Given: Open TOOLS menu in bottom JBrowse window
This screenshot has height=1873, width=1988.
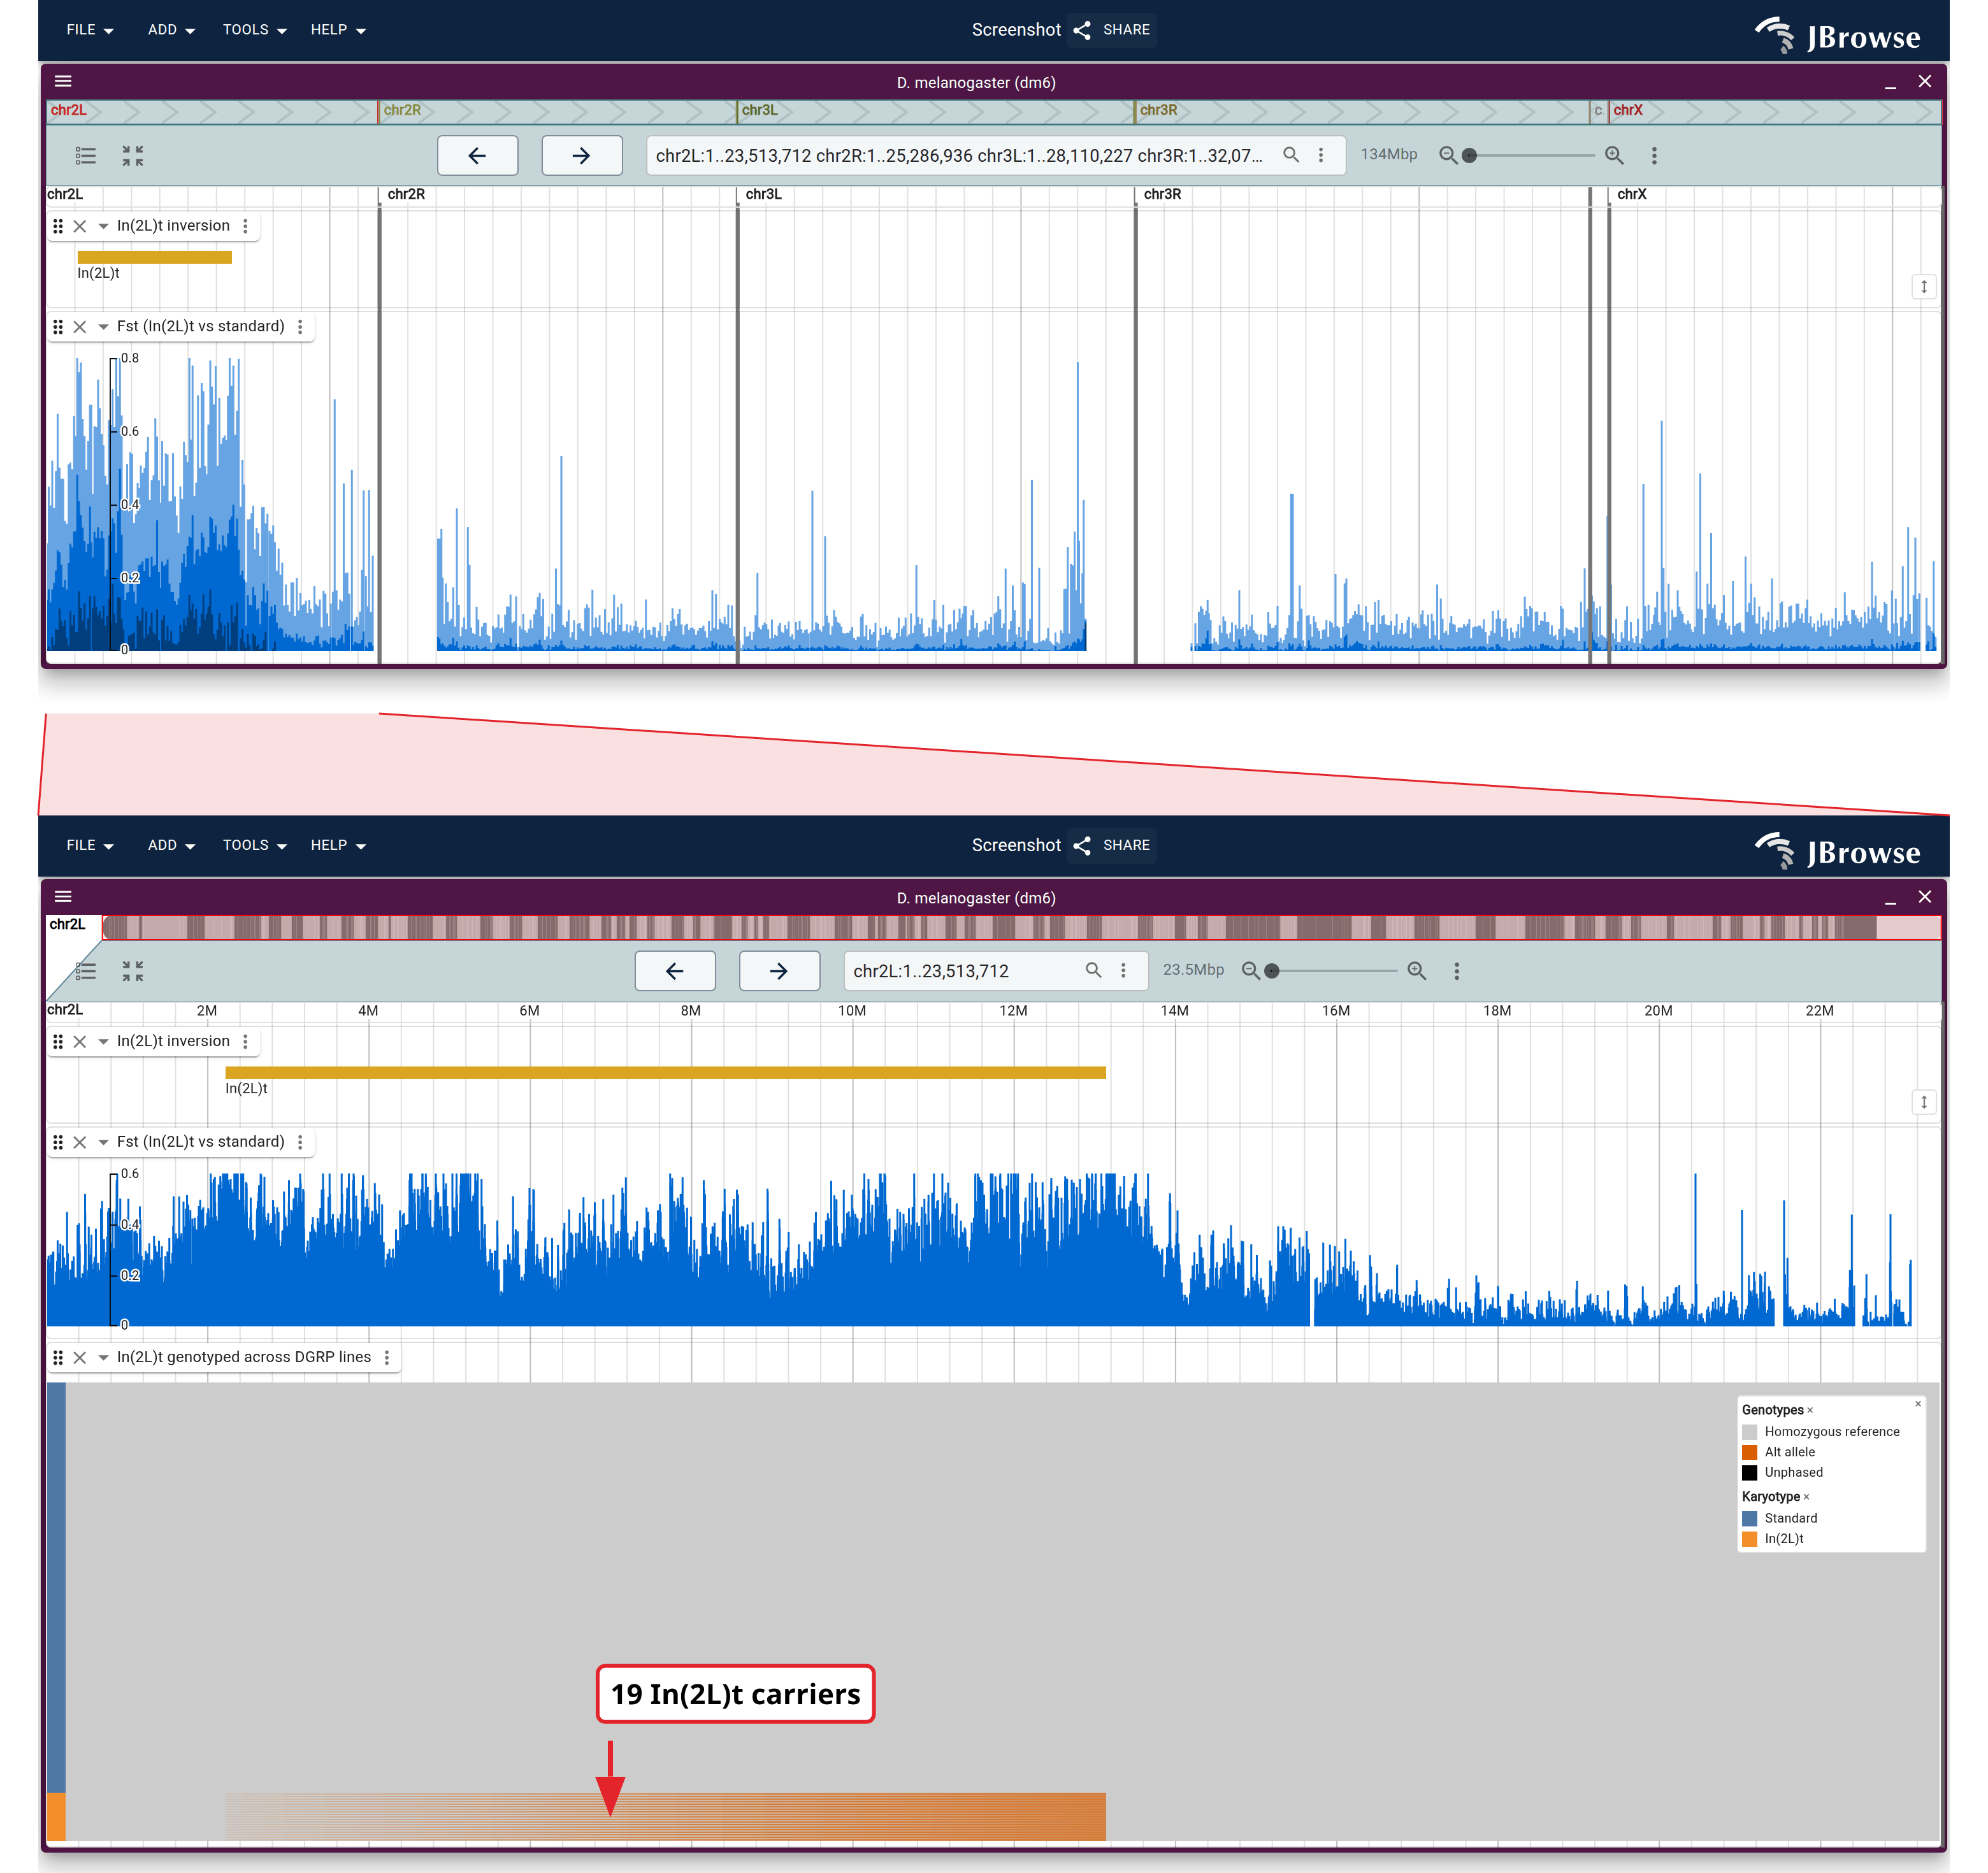Looking at the screenshot, I should [254, 845].
